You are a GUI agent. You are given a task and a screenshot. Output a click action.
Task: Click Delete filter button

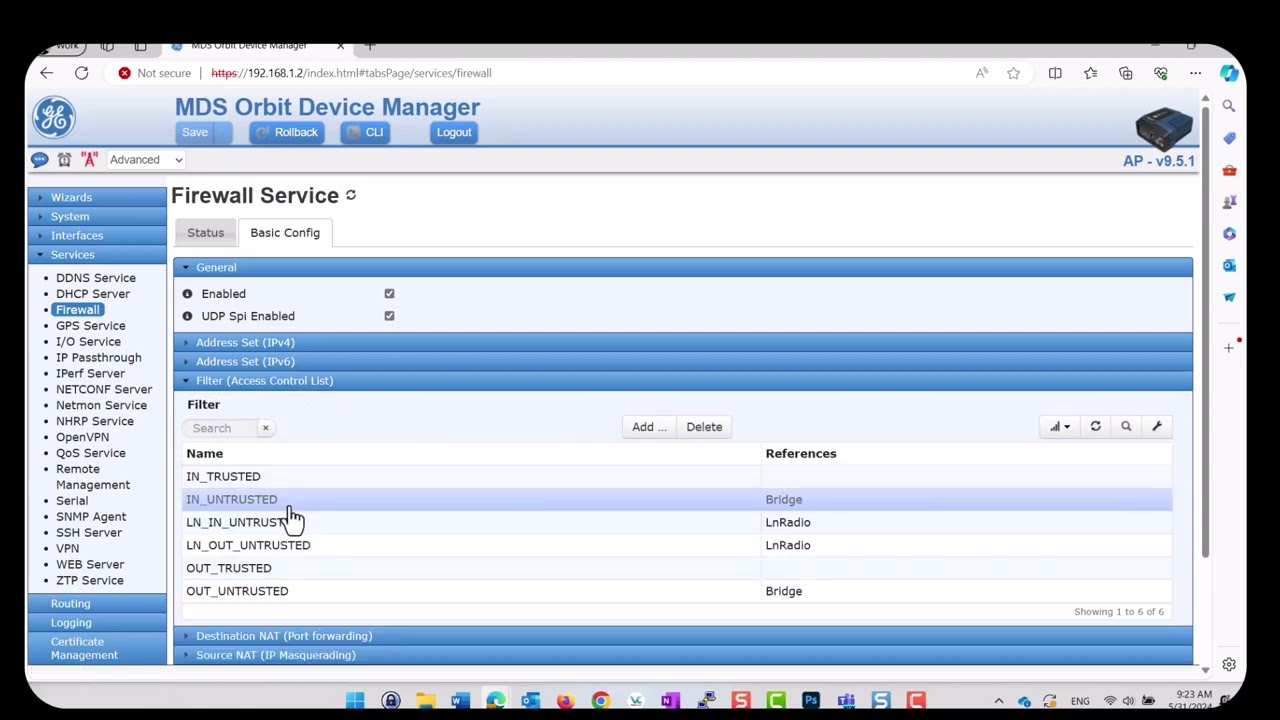pos(704,427)
